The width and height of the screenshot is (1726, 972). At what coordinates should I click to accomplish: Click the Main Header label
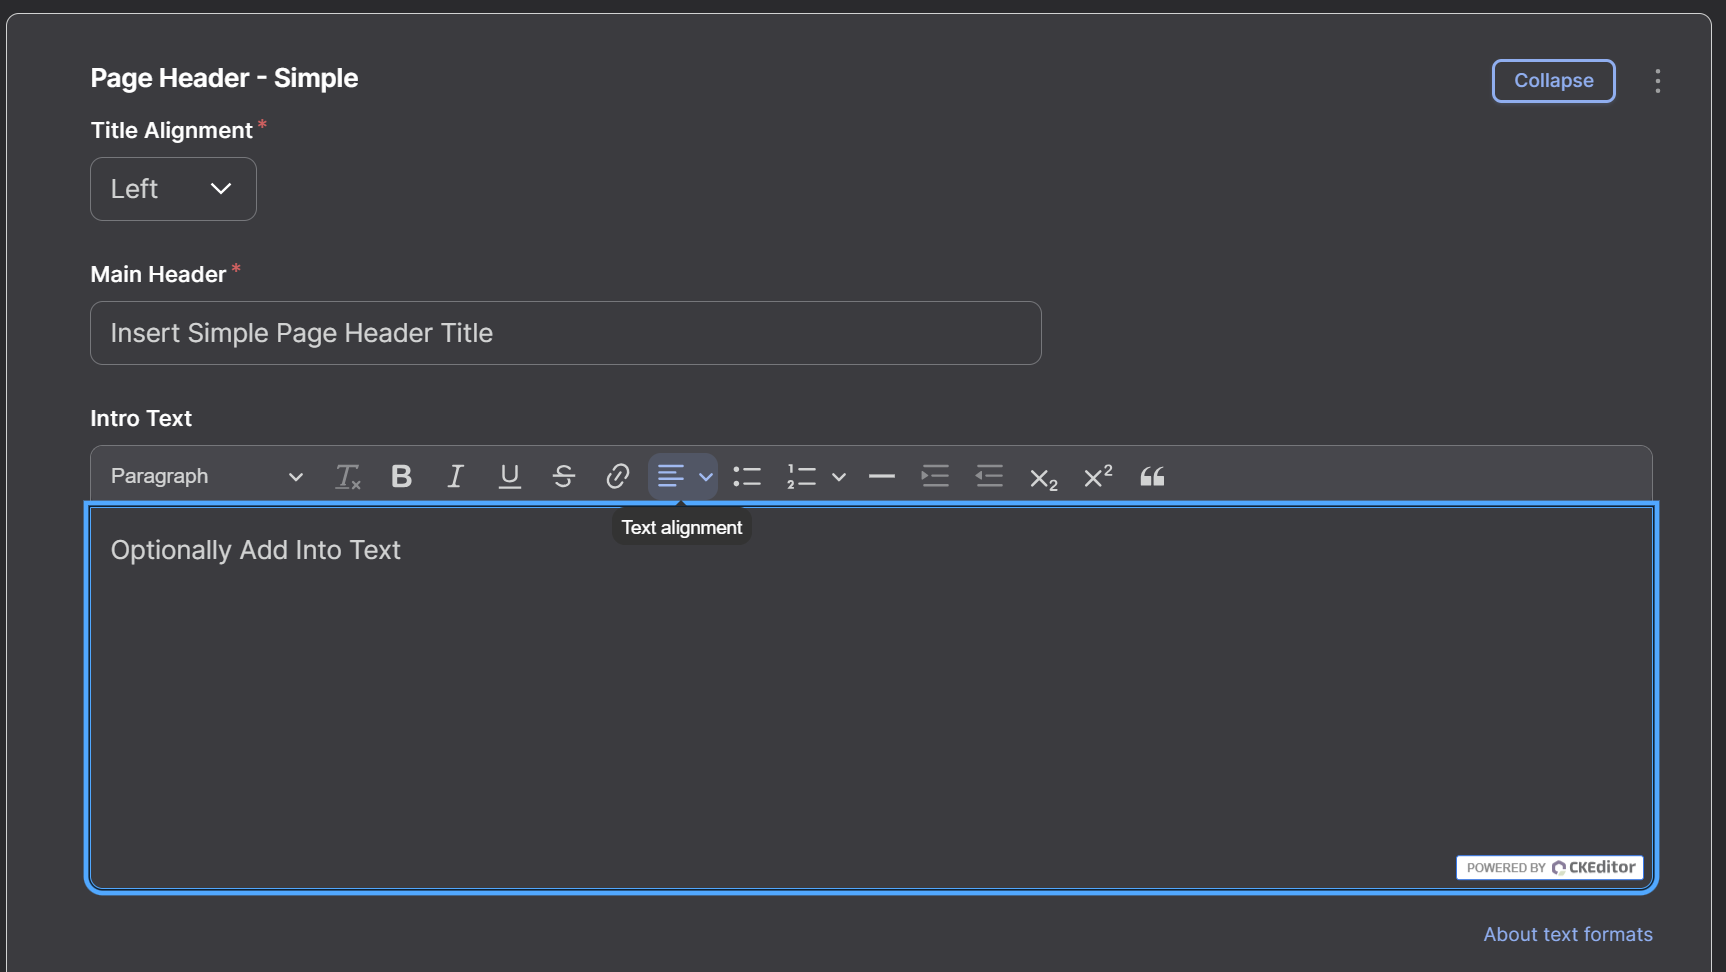point(158,274)
